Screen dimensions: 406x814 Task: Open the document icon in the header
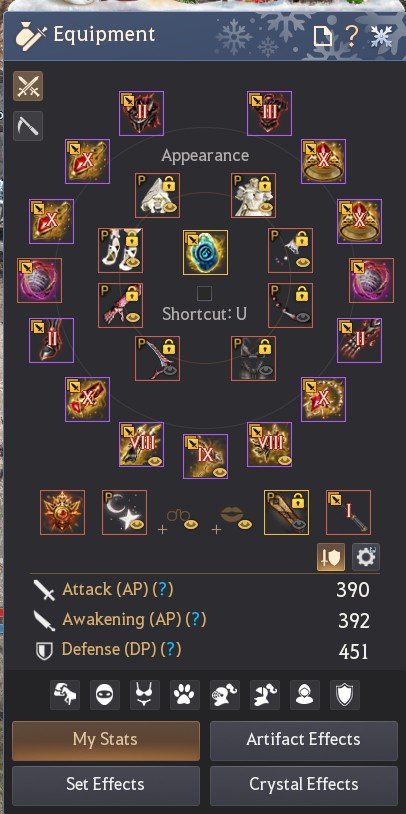point(323,36)
